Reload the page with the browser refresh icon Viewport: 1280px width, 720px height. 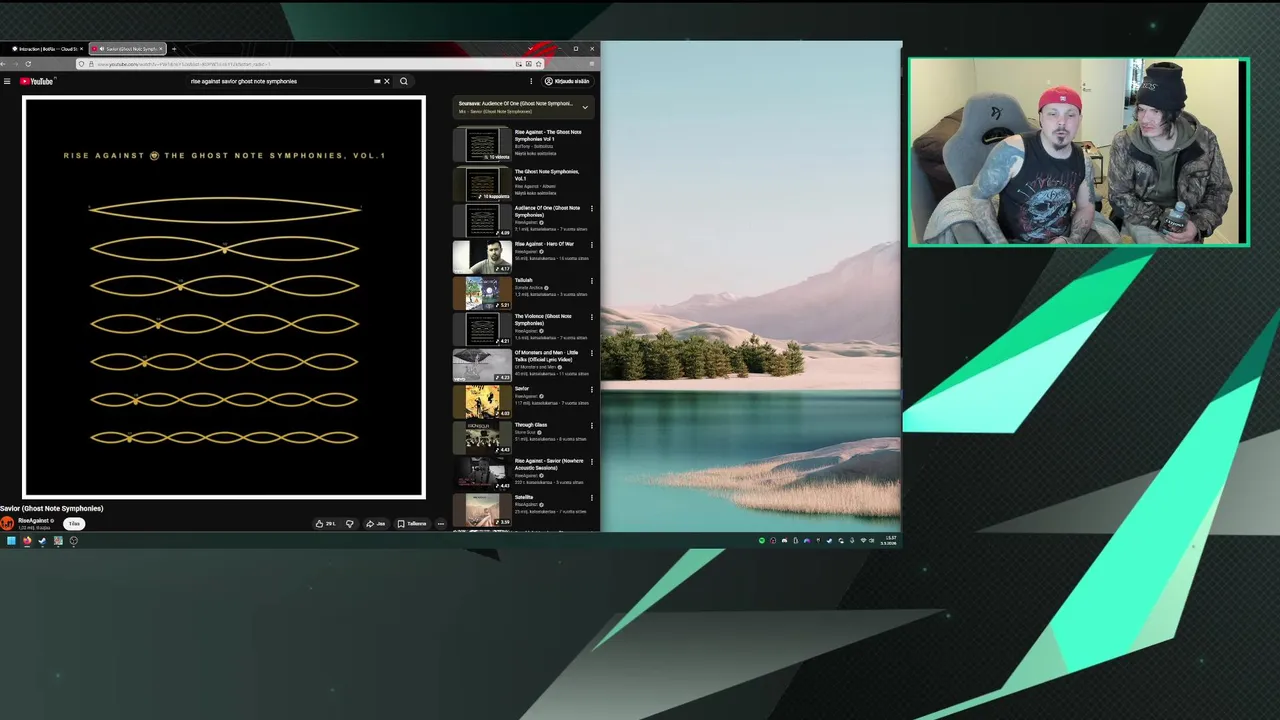28,64
